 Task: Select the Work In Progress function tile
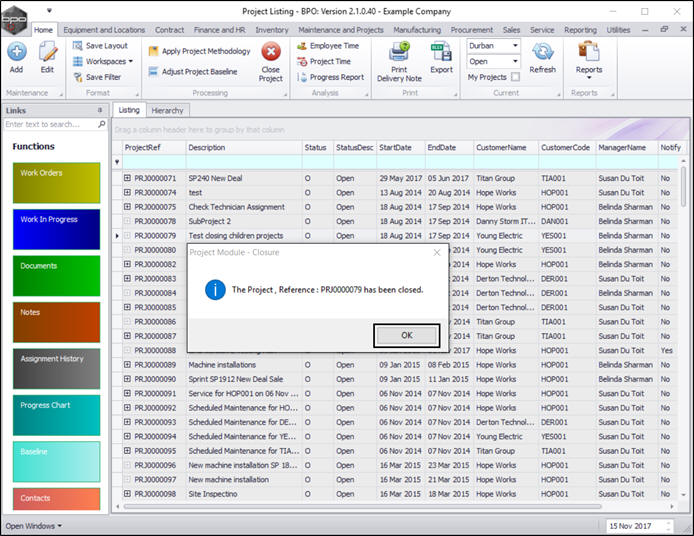[x=56, y=227]
